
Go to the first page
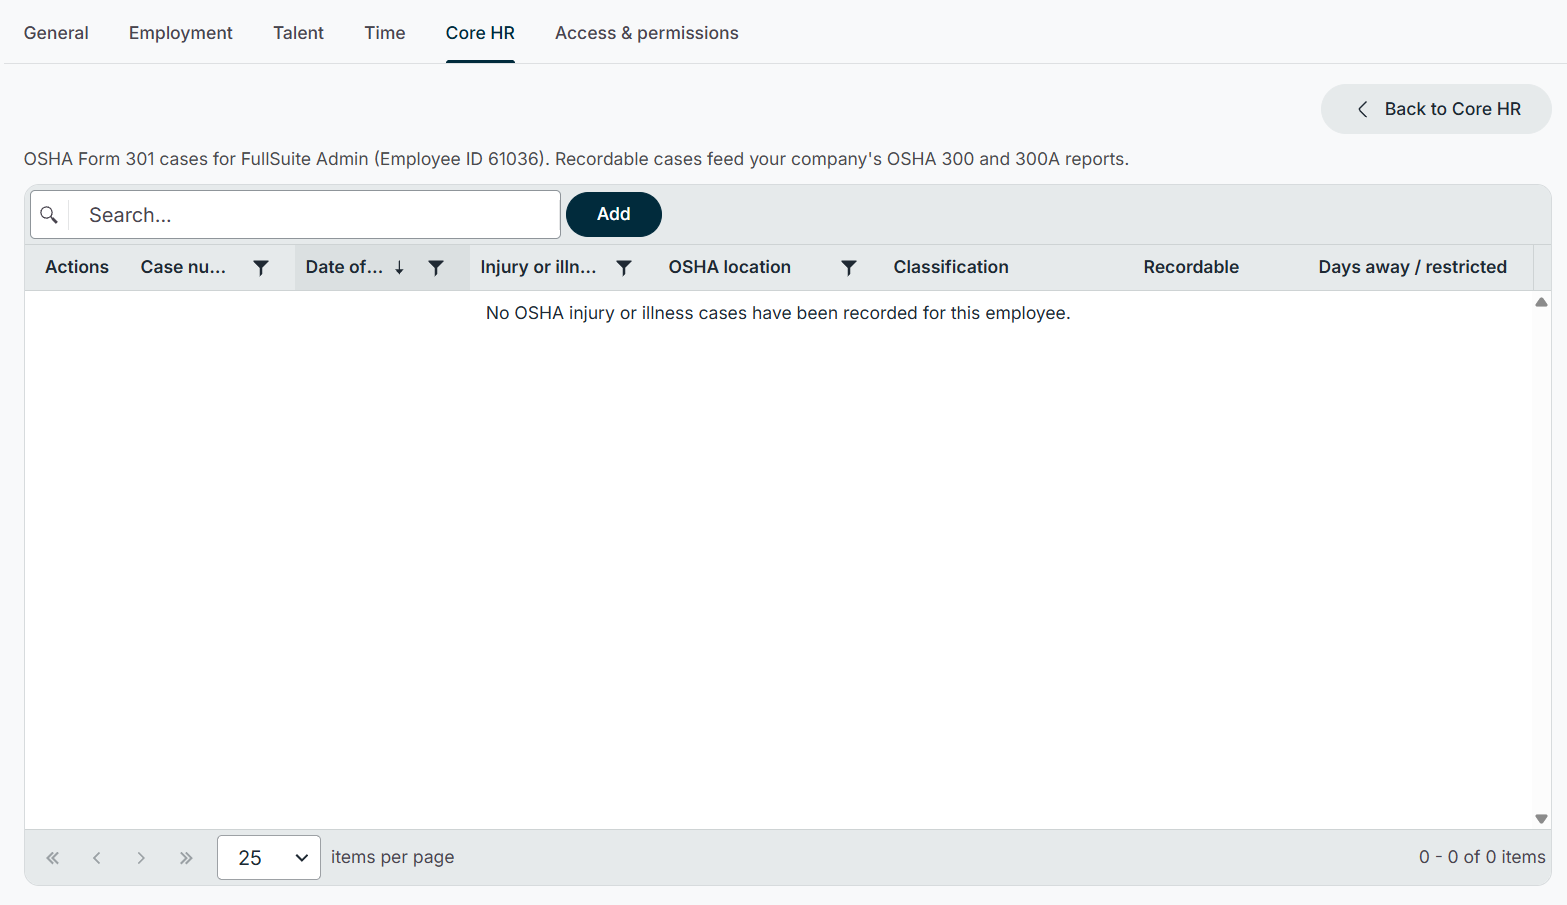coord(53,858)
